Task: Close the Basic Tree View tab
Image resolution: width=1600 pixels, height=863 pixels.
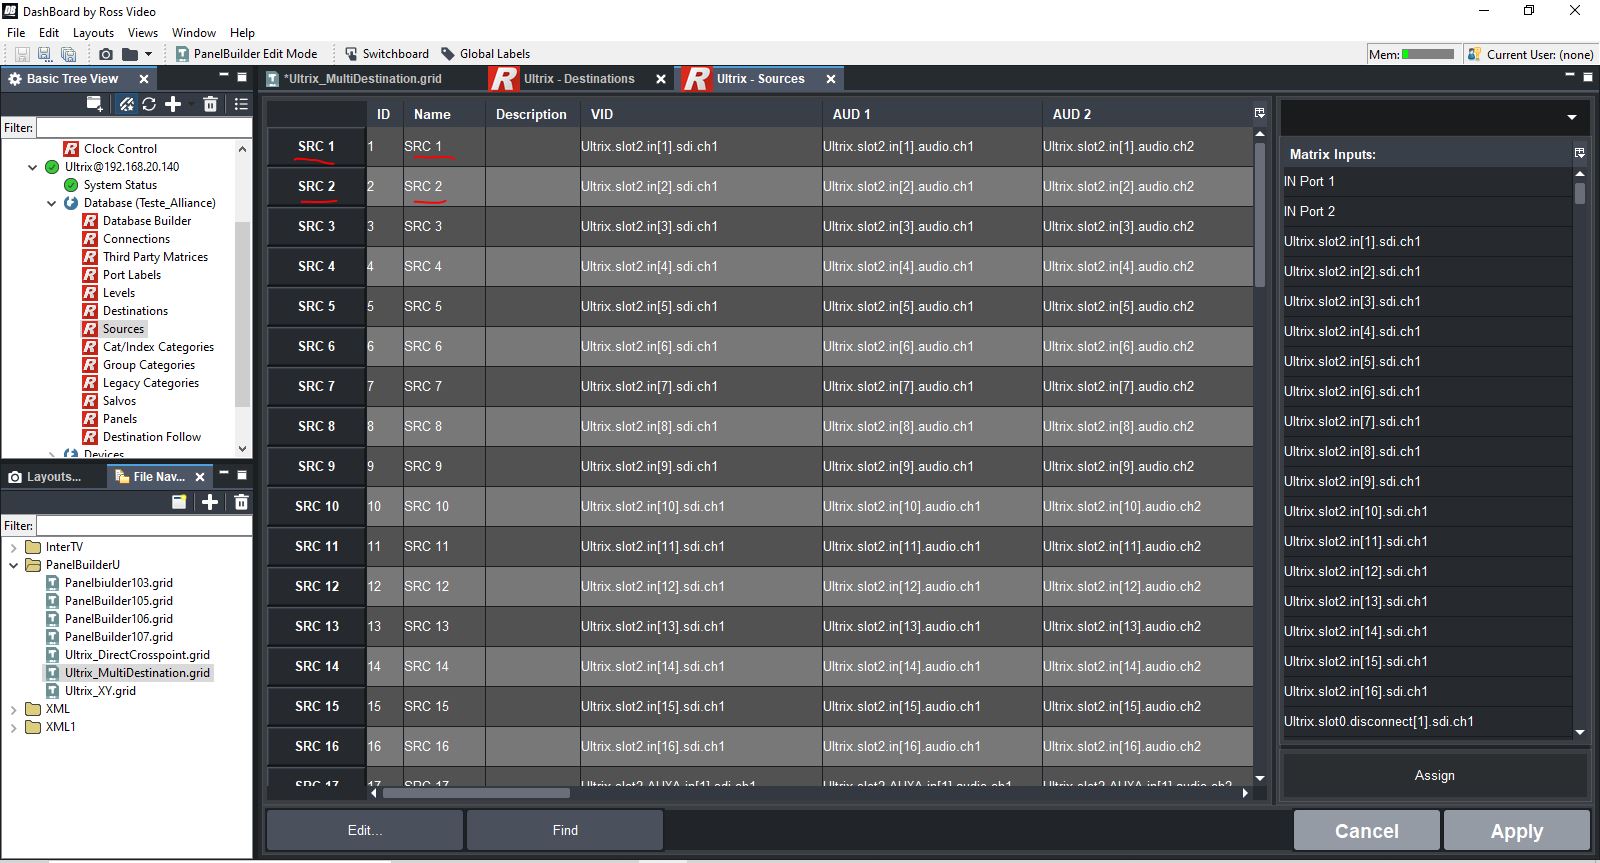Action: (x=144, y=79)
